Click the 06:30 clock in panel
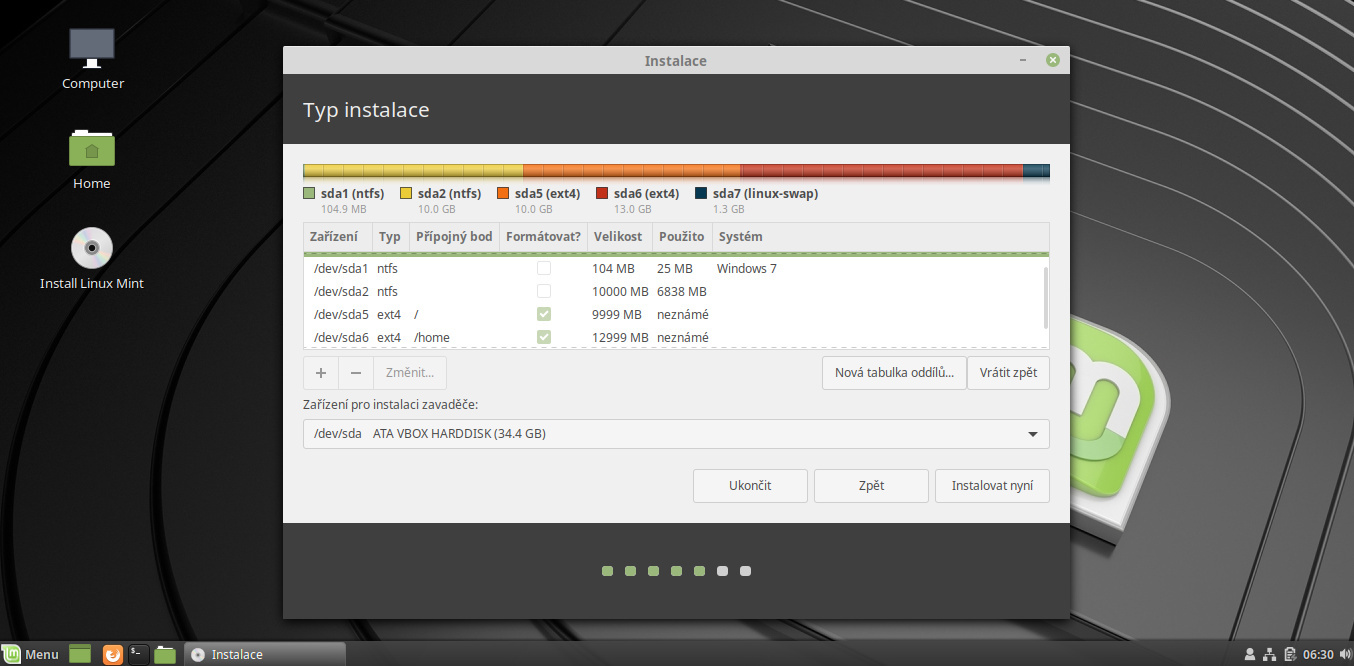The image size is (1354, 666). point(1320,654)
